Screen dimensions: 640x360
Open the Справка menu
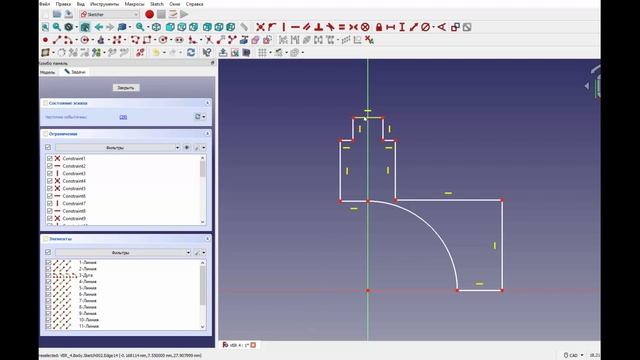point(194,4)
